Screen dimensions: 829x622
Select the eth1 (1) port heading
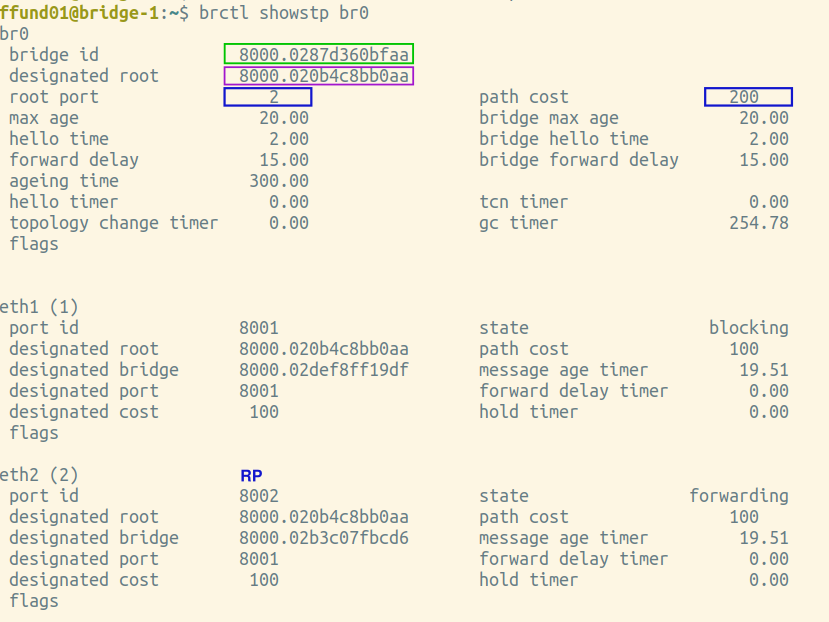click(39, 307)
